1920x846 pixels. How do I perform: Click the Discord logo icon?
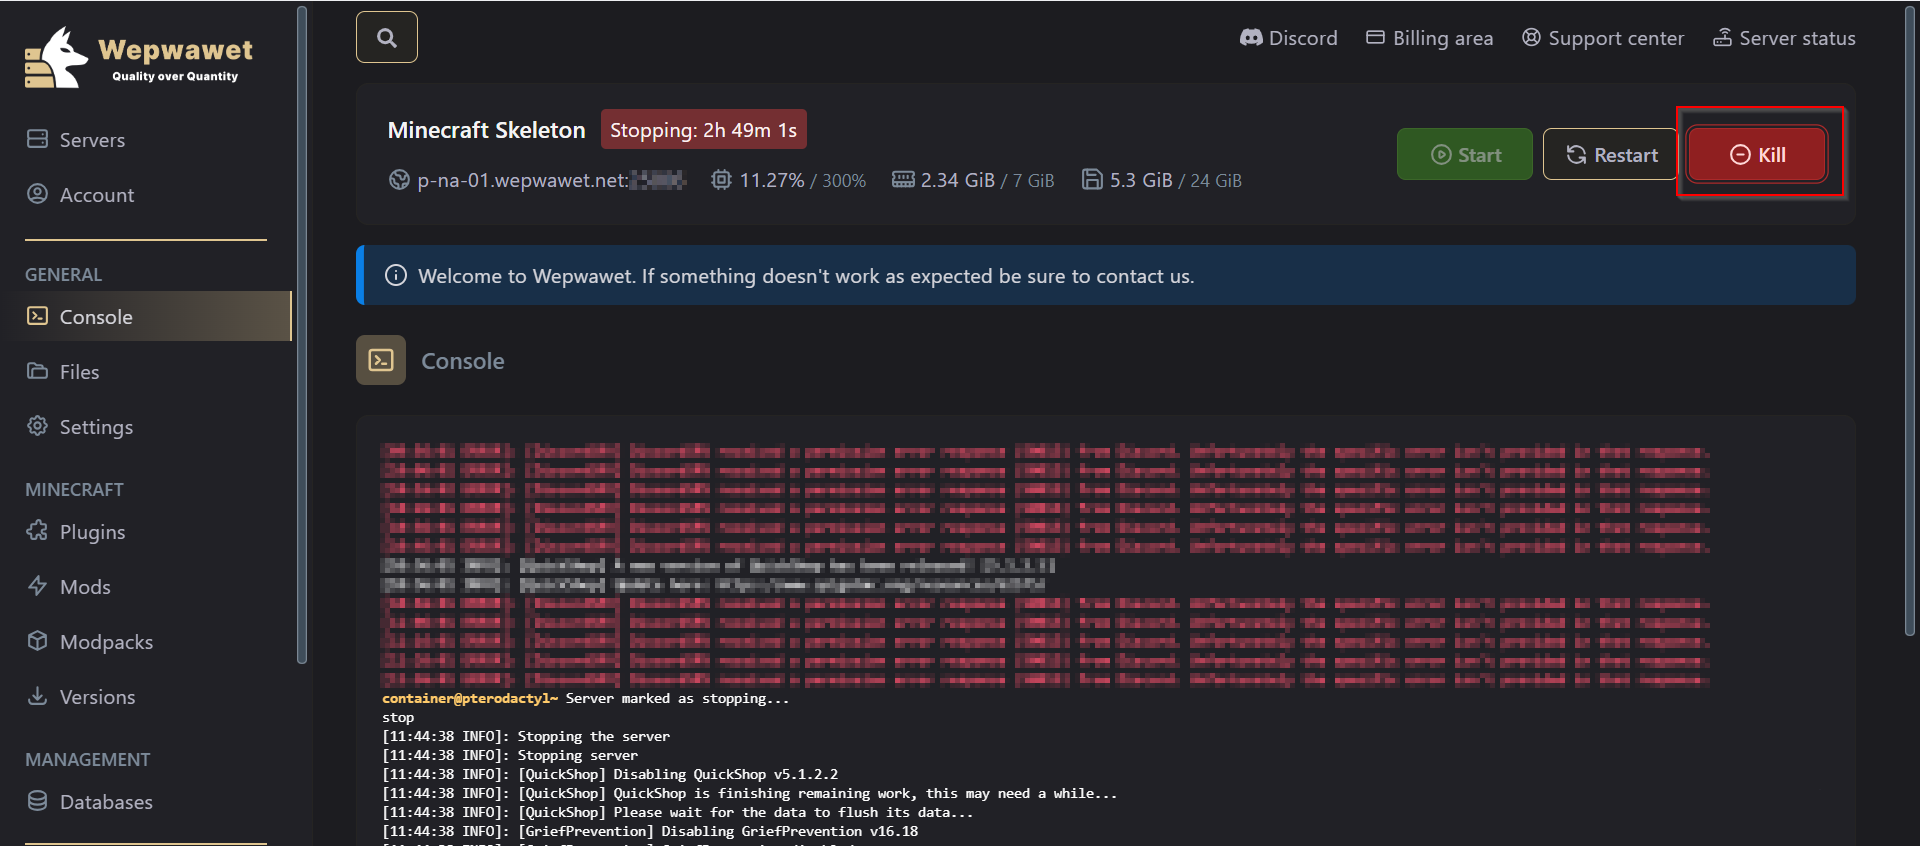1251,38
